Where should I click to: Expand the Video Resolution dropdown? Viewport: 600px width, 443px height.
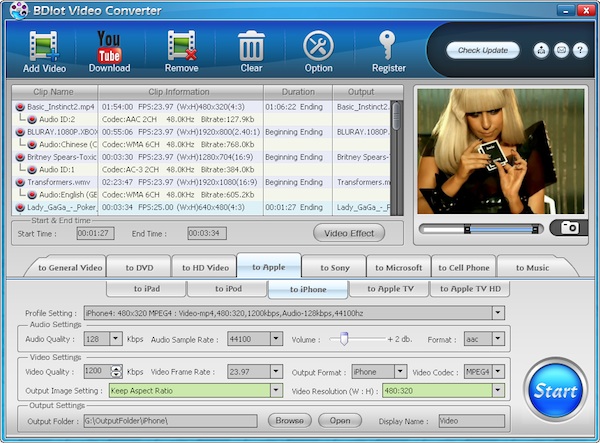coord(498,391)
